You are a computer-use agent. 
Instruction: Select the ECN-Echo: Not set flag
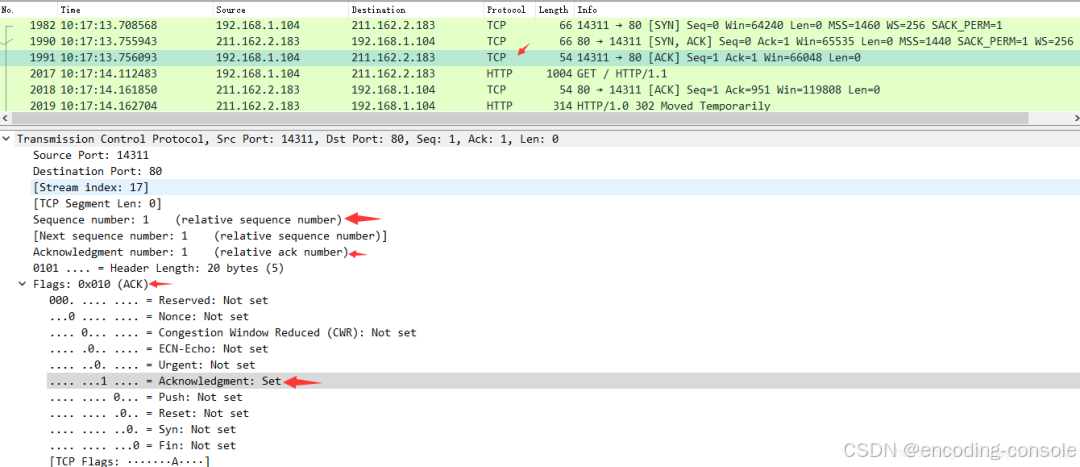pos(158,349)
